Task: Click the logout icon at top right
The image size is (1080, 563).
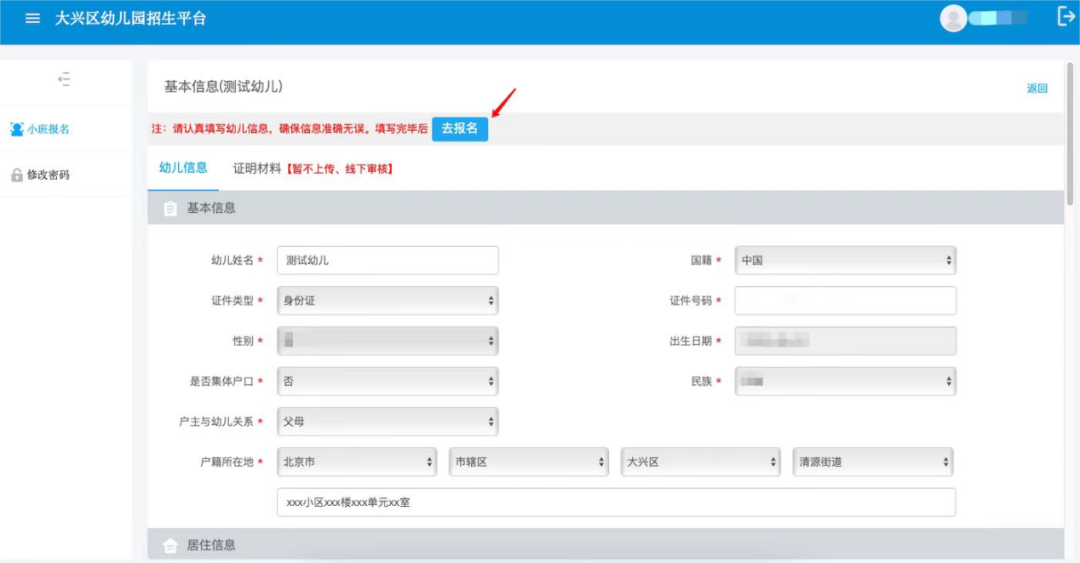Action: [1065, 16]
